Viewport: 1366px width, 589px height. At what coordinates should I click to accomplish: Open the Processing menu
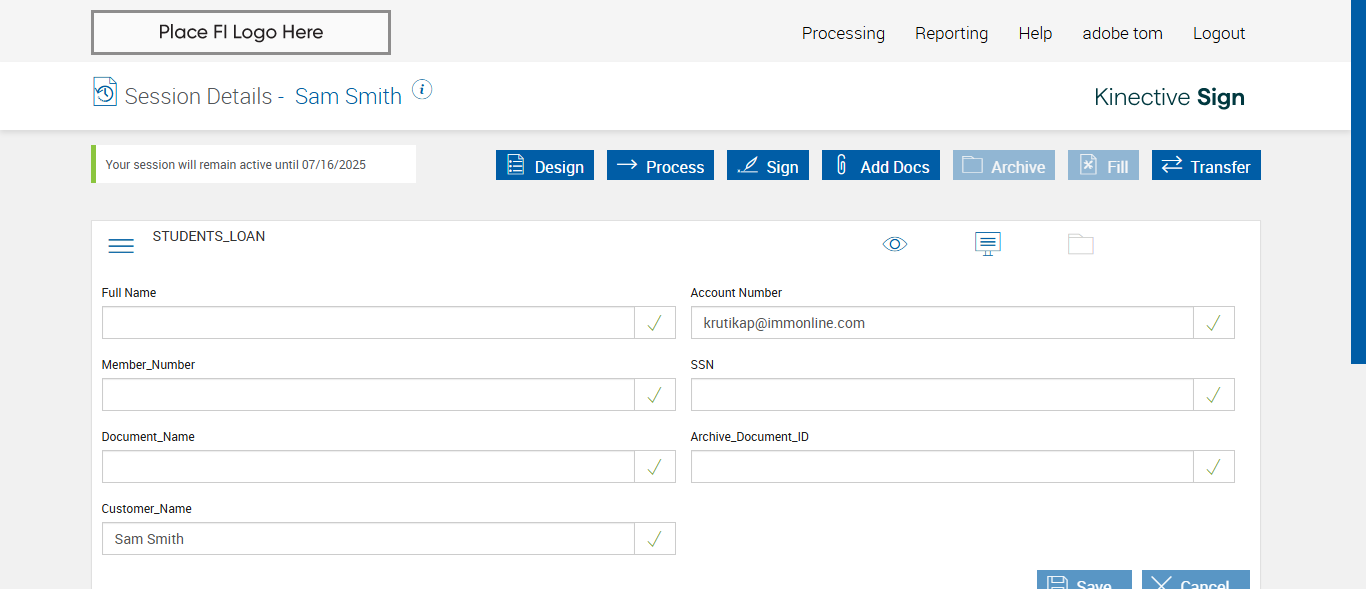point(843,33)
